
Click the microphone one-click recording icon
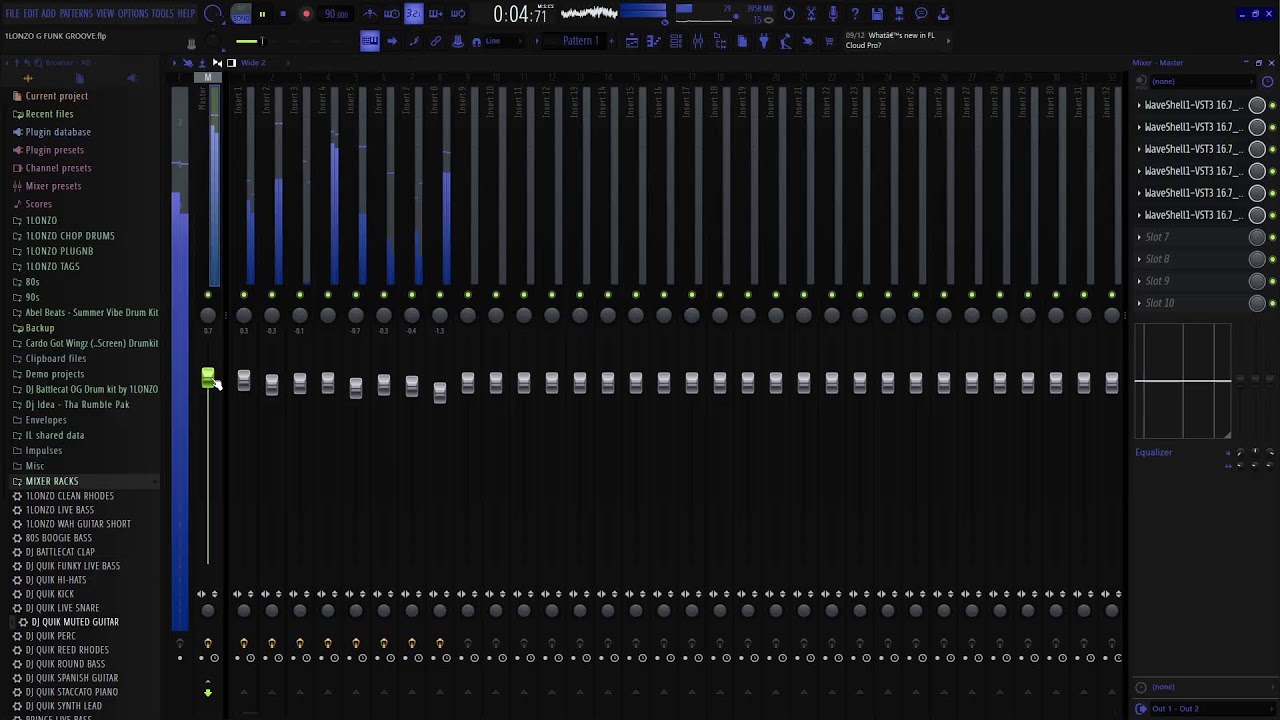pyautogui.click(x=833, y=14)
